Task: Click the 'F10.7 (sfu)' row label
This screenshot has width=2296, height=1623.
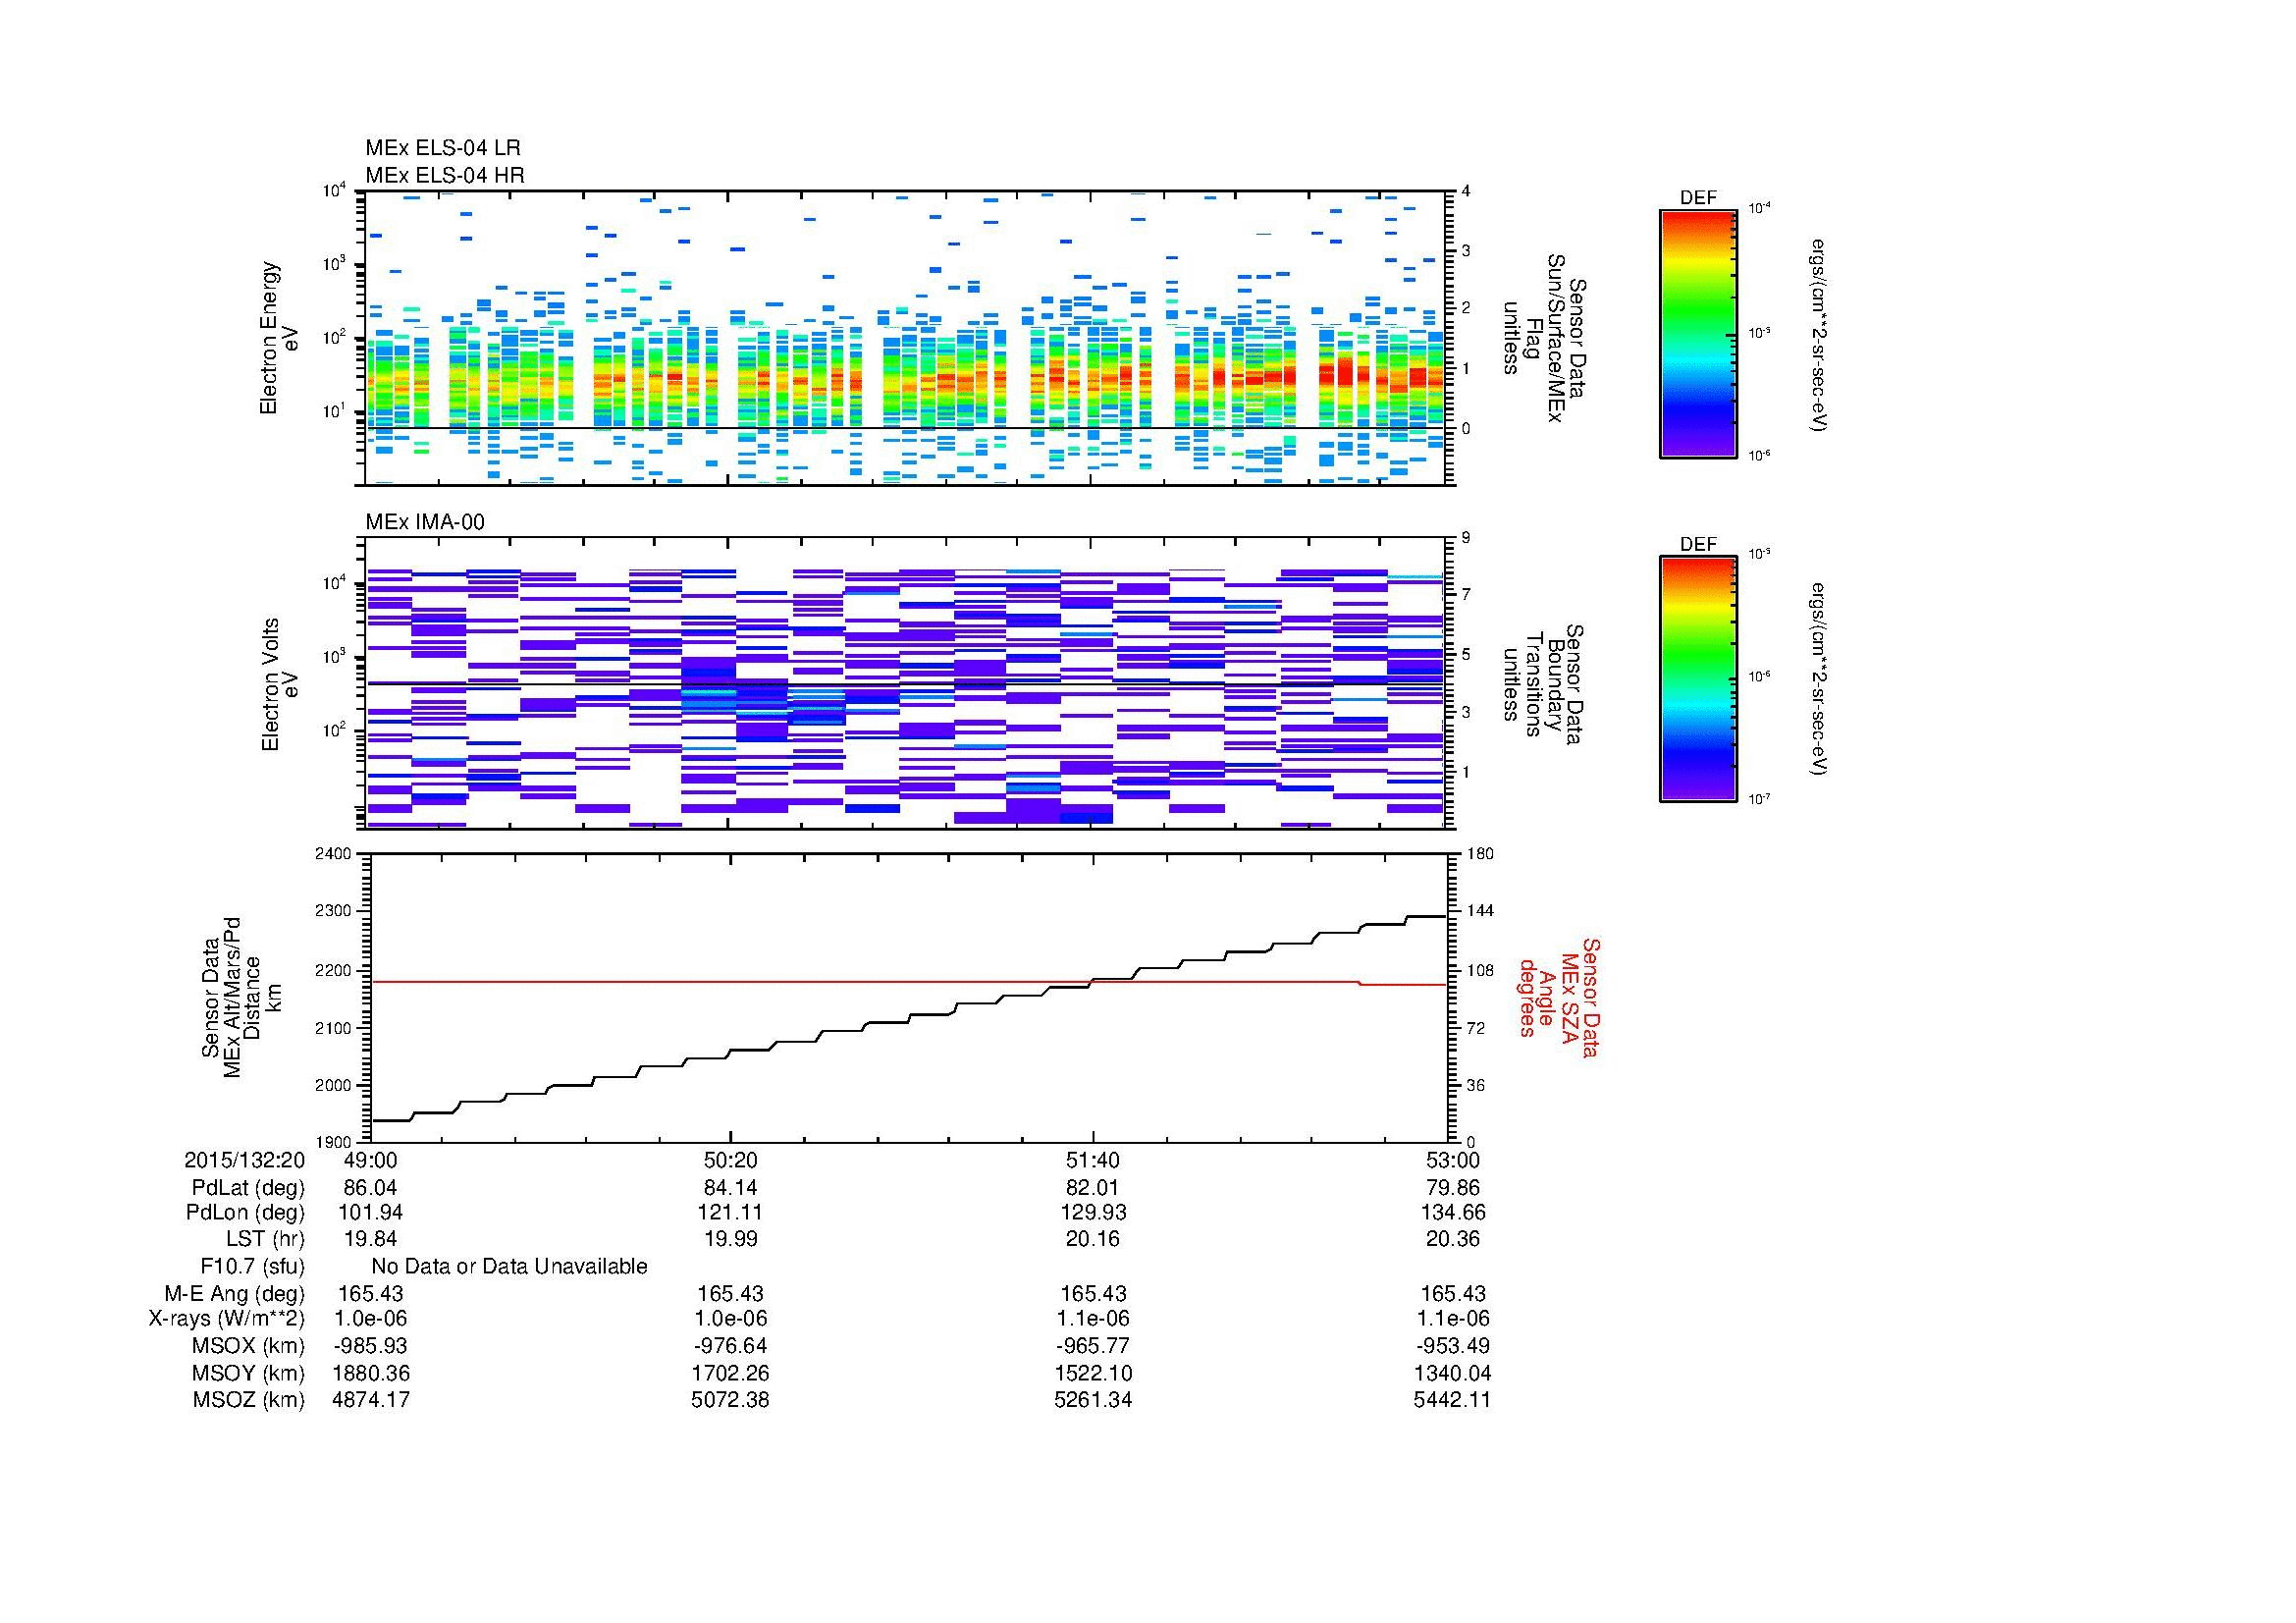Action: click(252, 1267)
